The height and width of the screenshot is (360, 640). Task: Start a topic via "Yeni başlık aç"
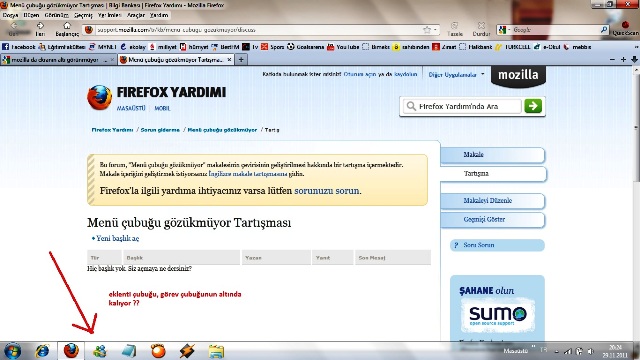118,238
